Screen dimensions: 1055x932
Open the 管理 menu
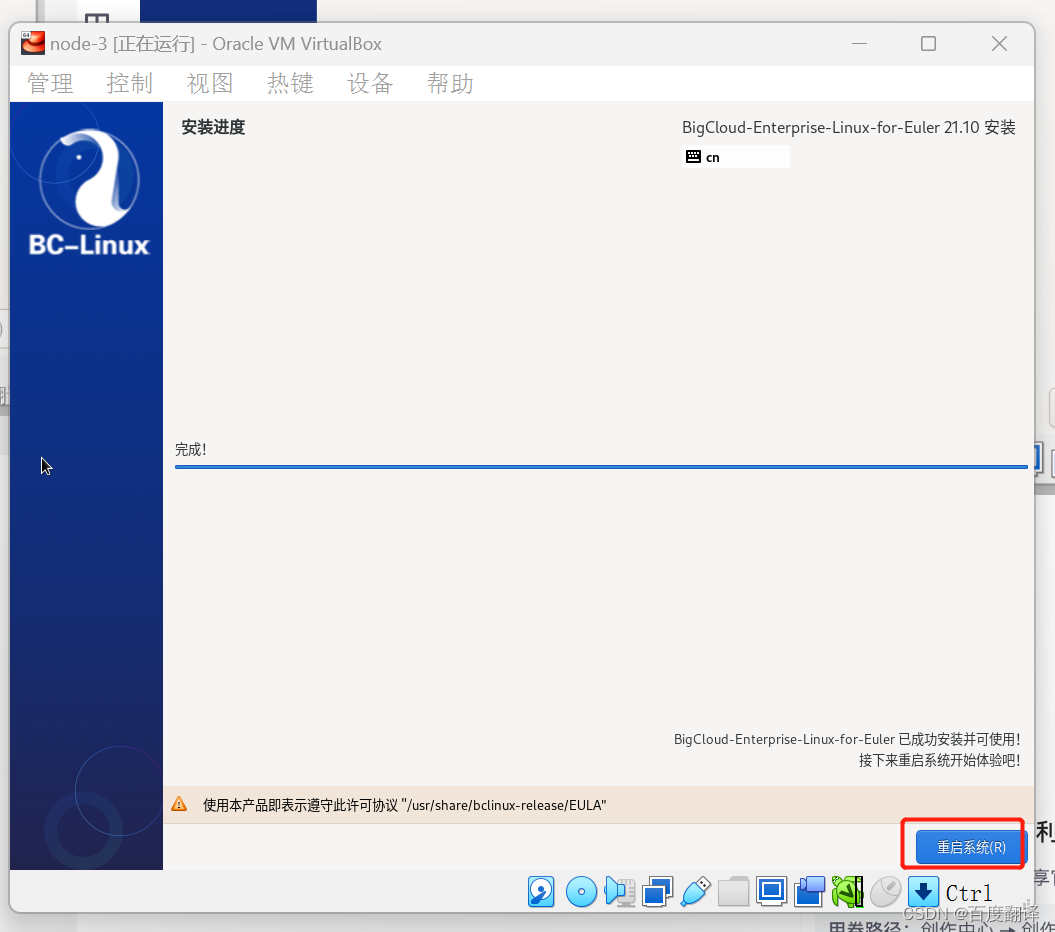(x=49, y=84)
